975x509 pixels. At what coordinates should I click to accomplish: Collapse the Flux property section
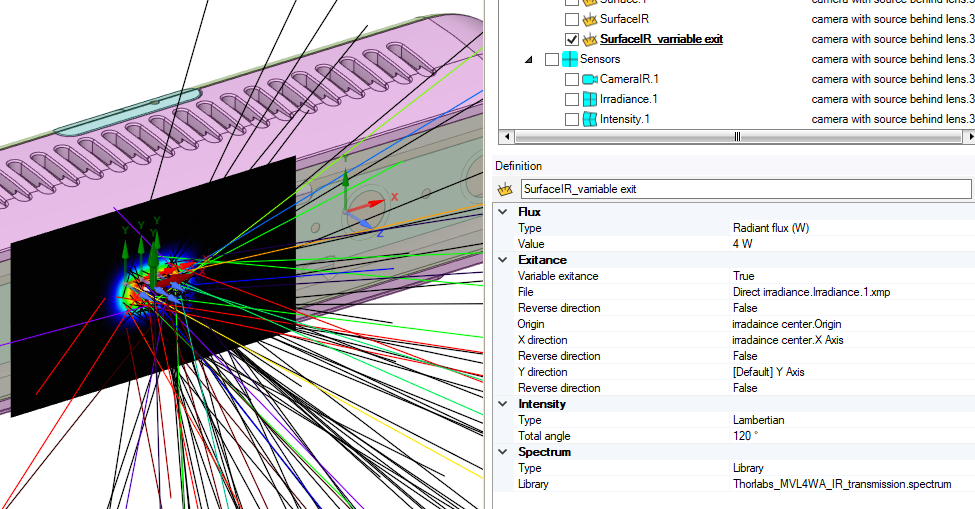(503, 212)
